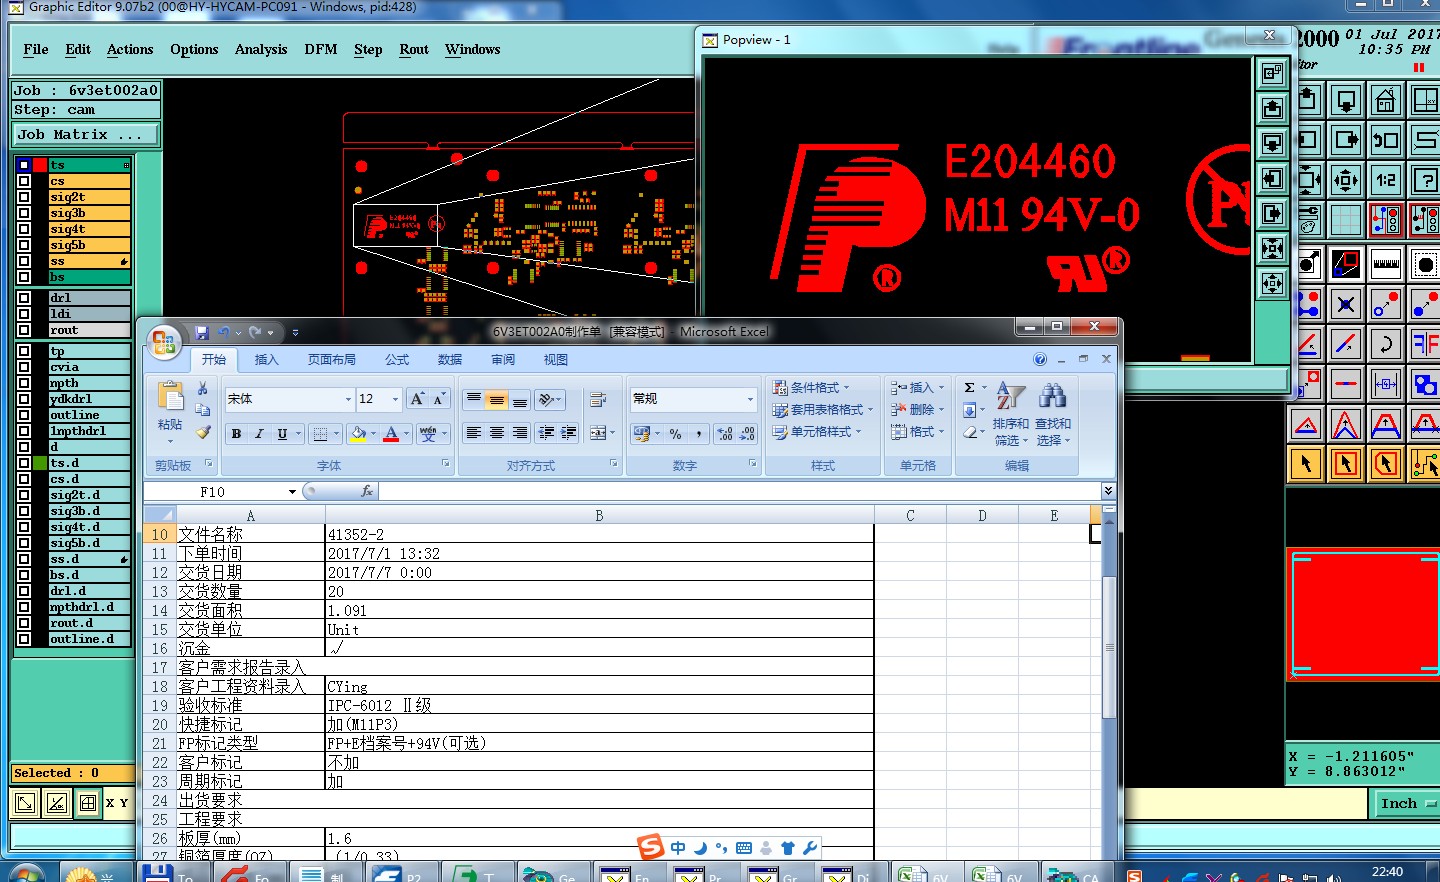Image resolution: width=1440 pixels, height=882 pixels.
Task: Click the blue X snap-intersection icon
Action: pos(1346,304)
